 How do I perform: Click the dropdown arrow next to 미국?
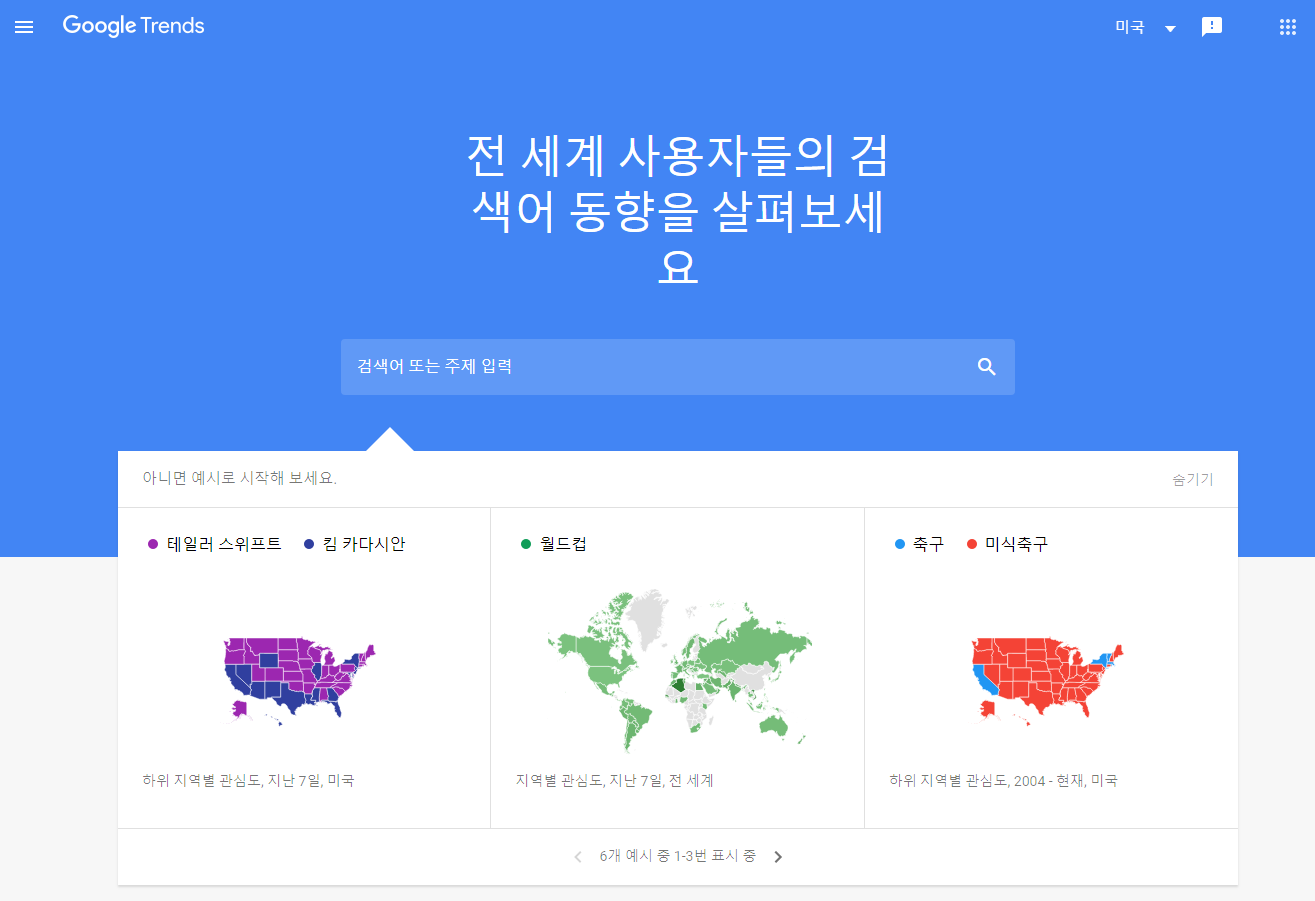pos(1170,28)
